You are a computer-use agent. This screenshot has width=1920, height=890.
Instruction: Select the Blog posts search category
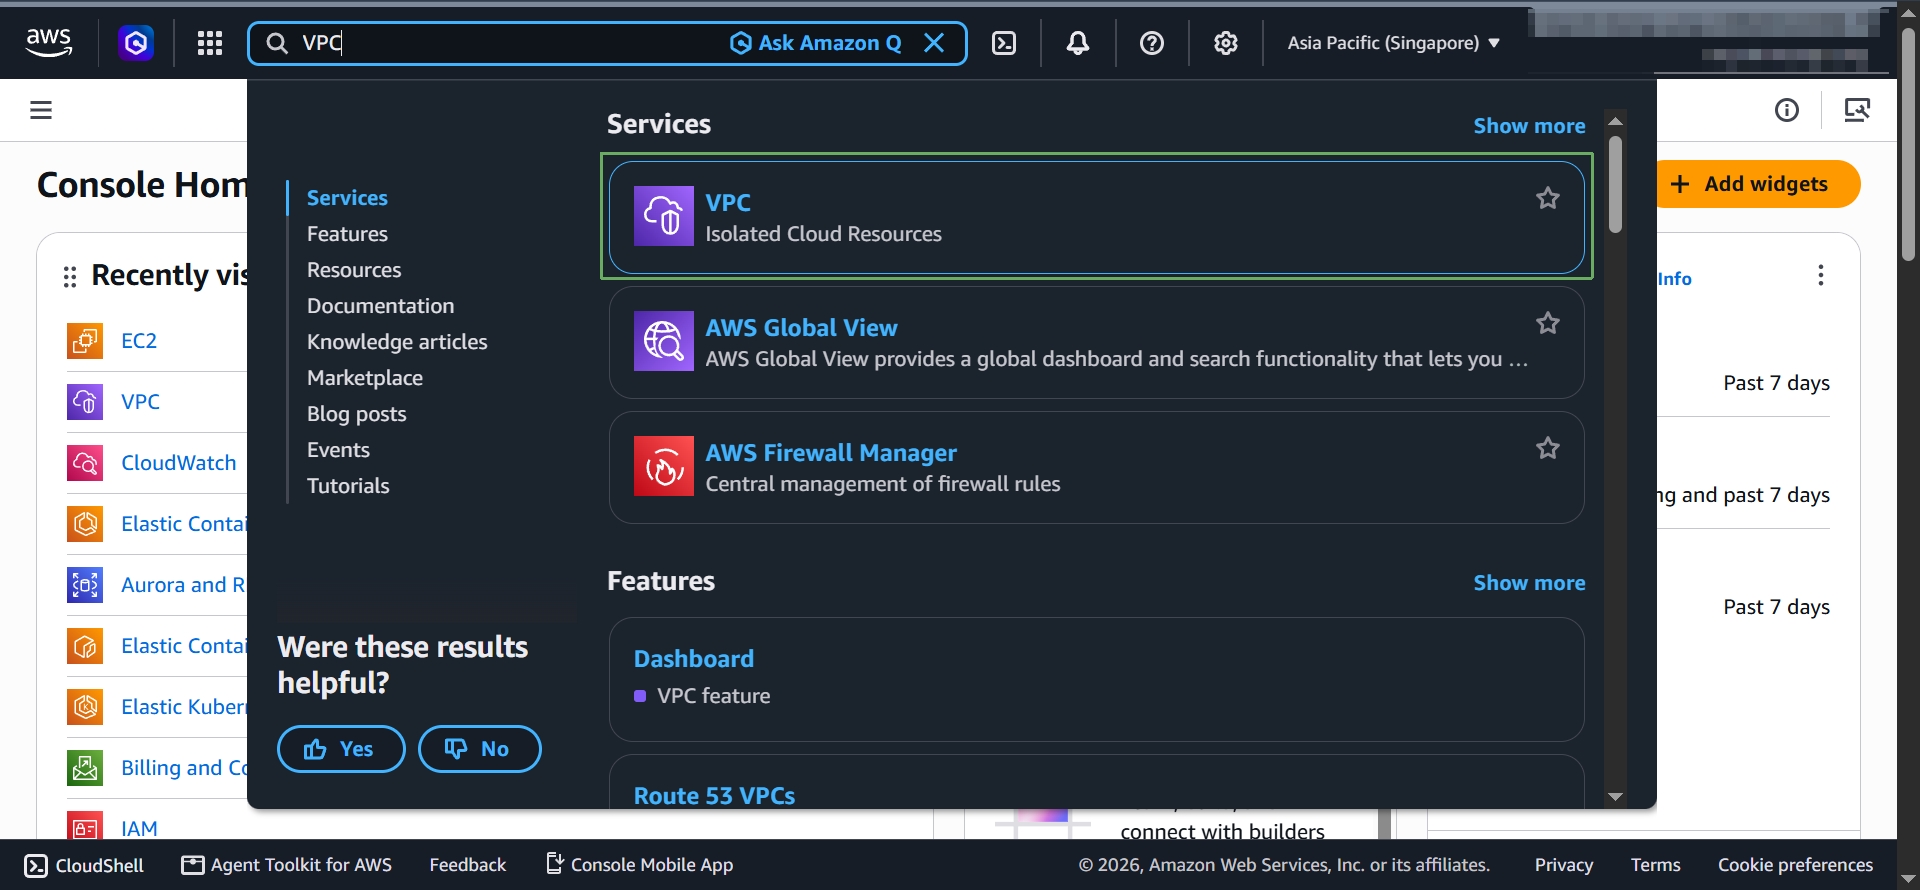[357, 414]
